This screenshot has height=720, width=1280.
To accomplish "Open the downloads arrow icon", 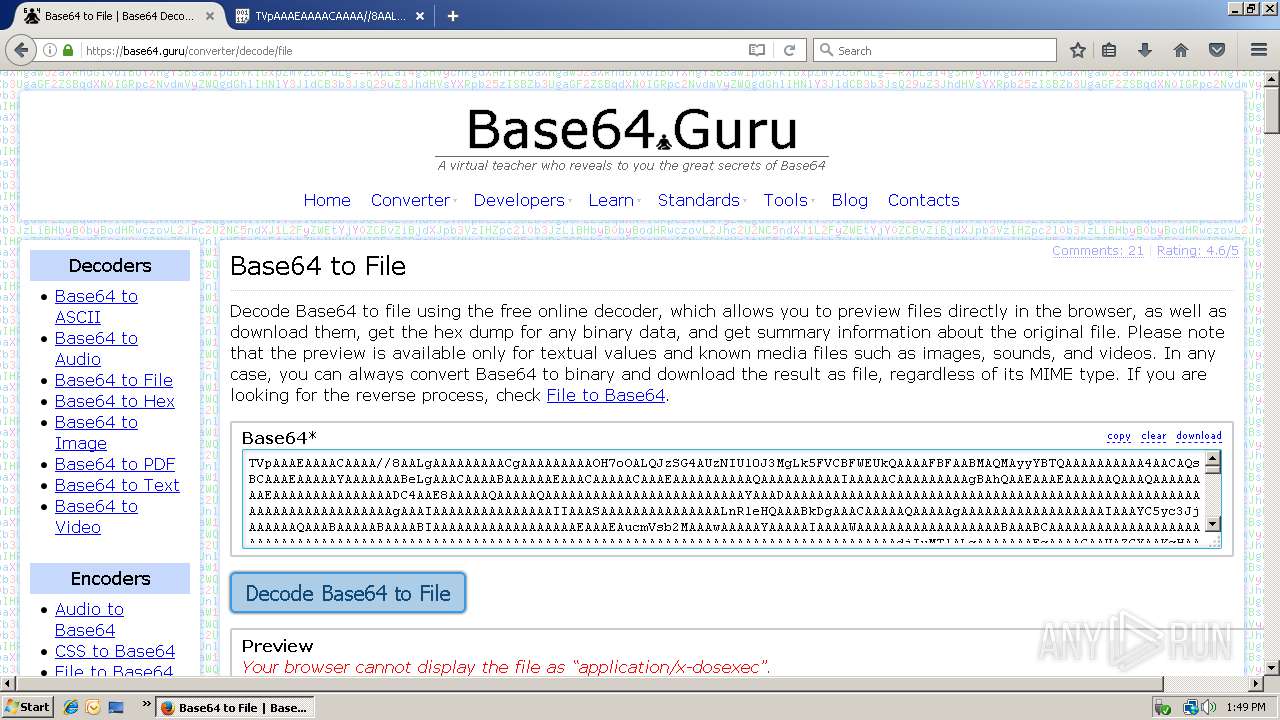I will pos(1145,50).
